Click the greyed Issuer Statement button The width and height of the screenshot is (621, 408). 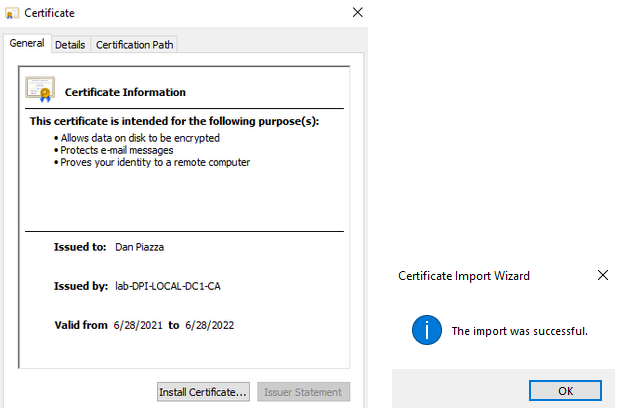click(303, 392)
